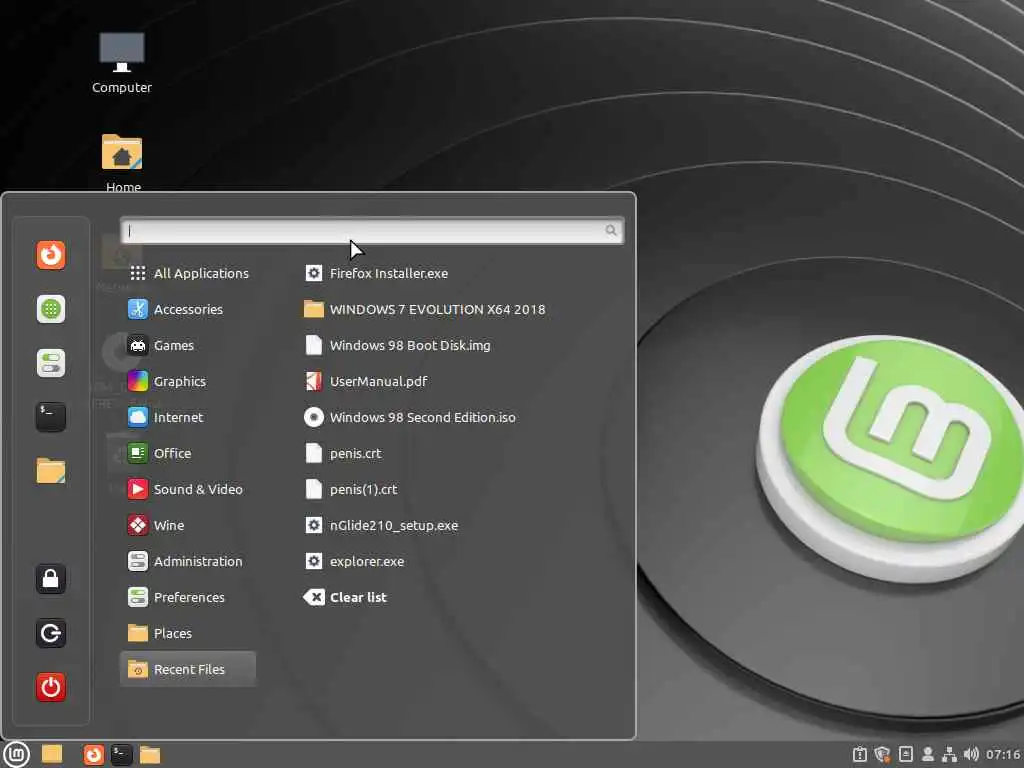Open Files folder icon in favorites sidebar
The image size is (1024, 768).
point(51,471)
